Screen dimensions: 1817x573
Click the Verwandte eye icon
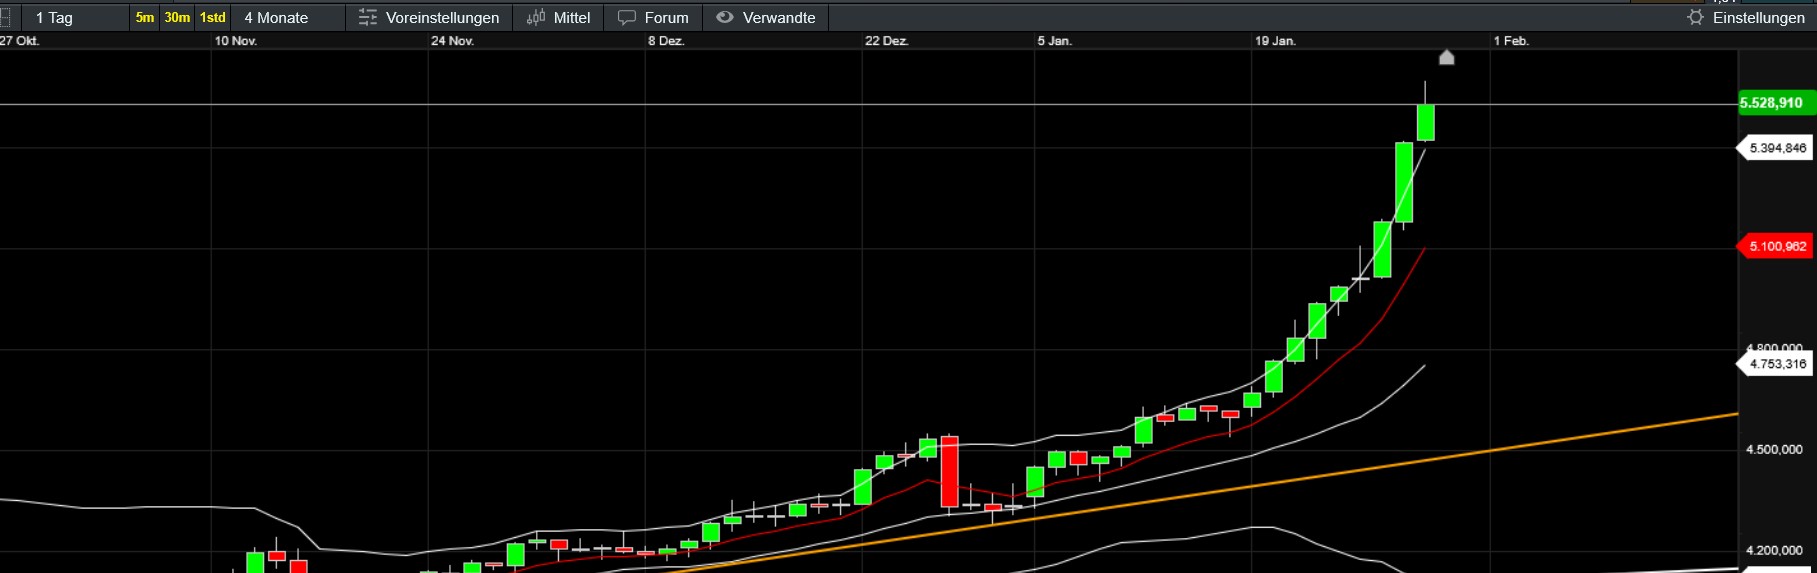(725, 18)
